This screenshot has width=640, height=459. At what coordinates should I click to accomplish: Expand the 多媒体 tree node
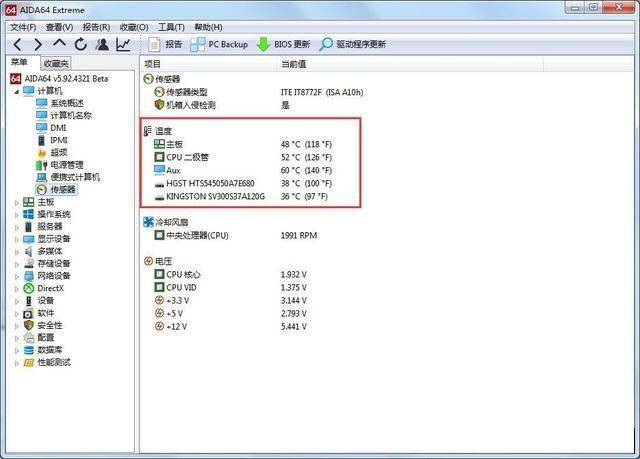17,252
